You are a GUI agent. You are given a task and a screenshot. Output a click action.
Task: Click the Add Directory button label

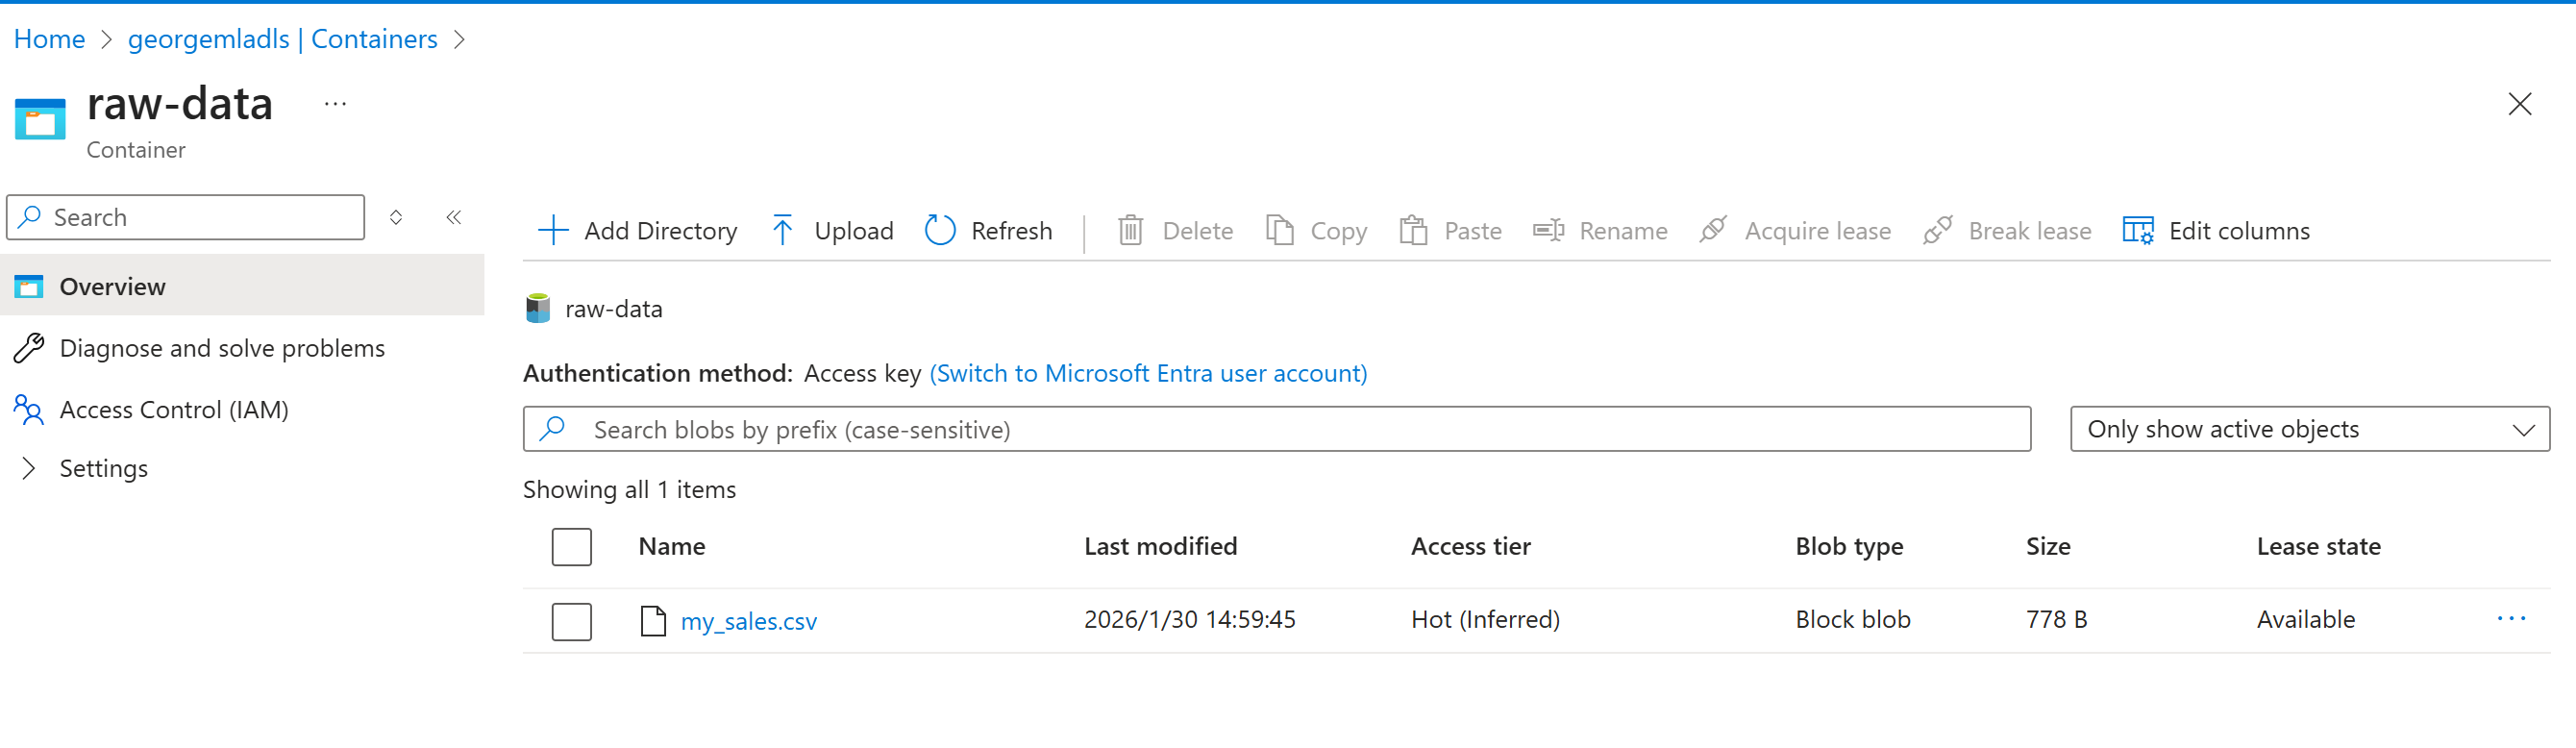[661, 231]
